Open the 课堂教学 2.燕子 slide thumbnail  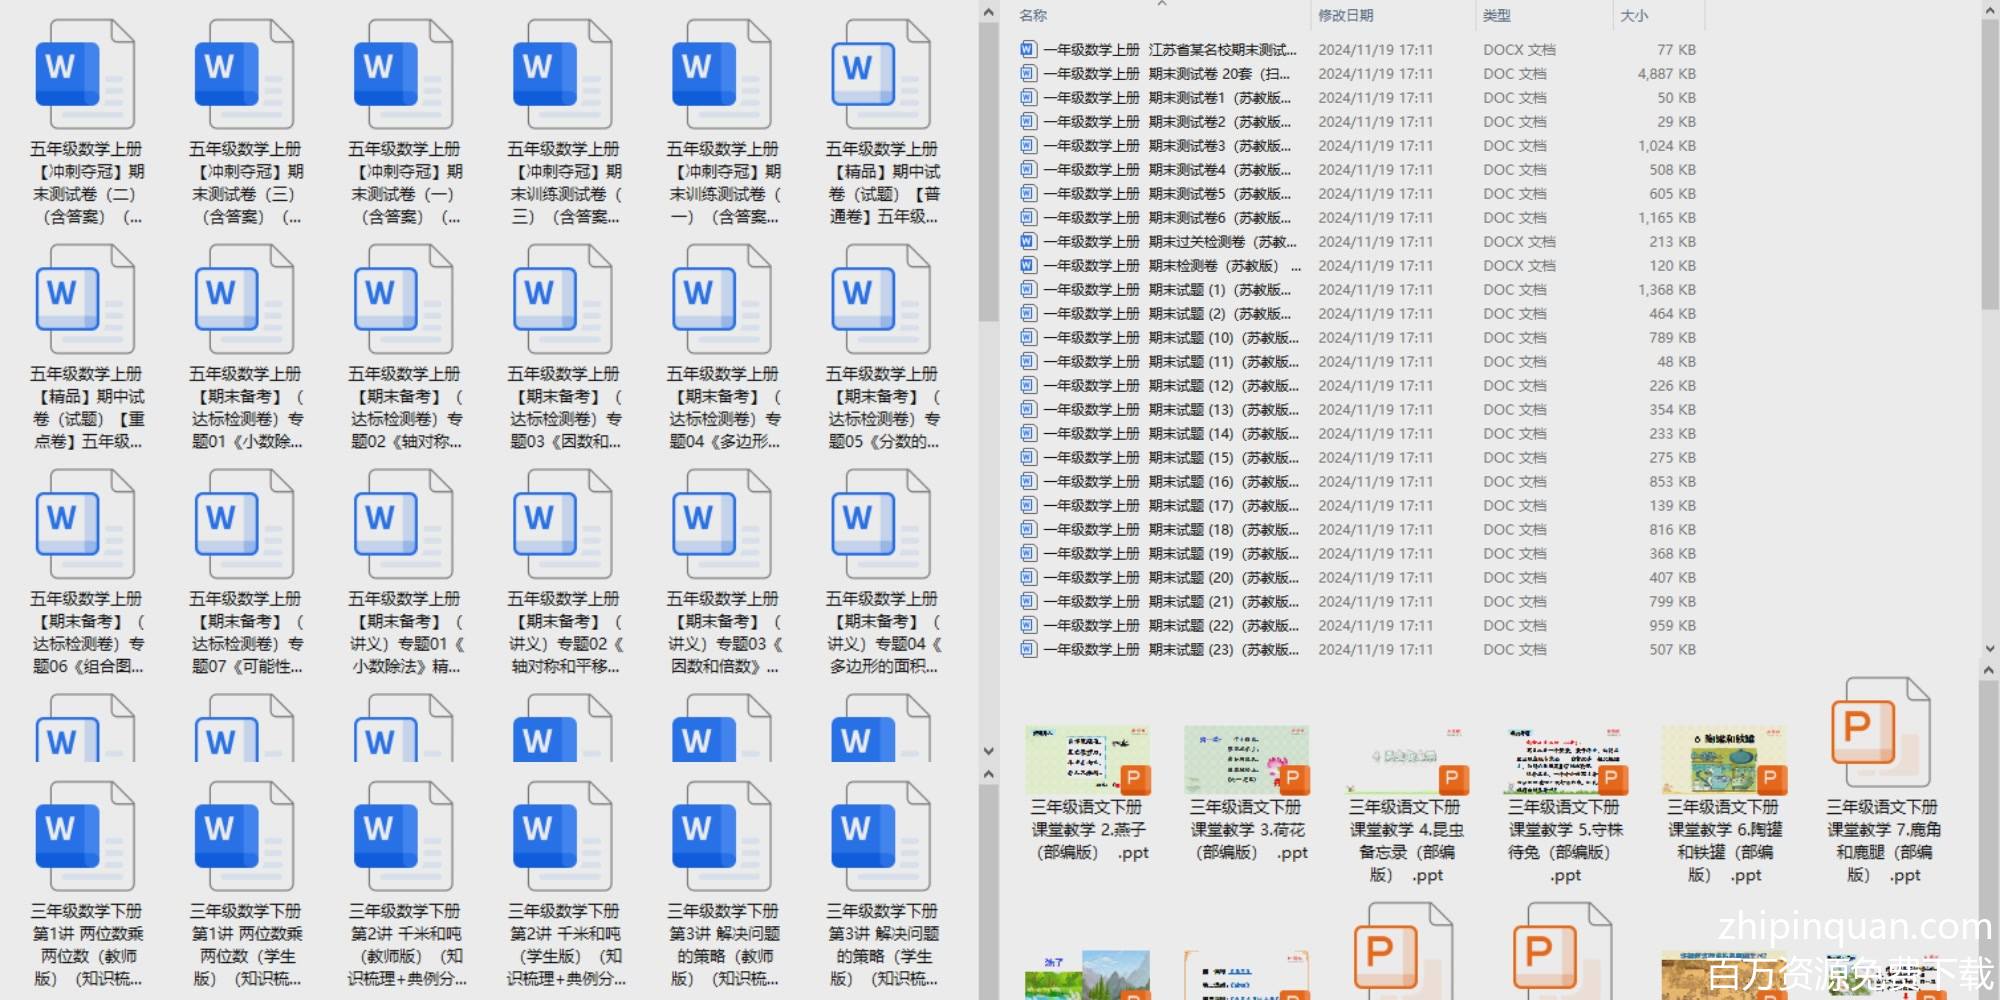(x=1088, y=760)
